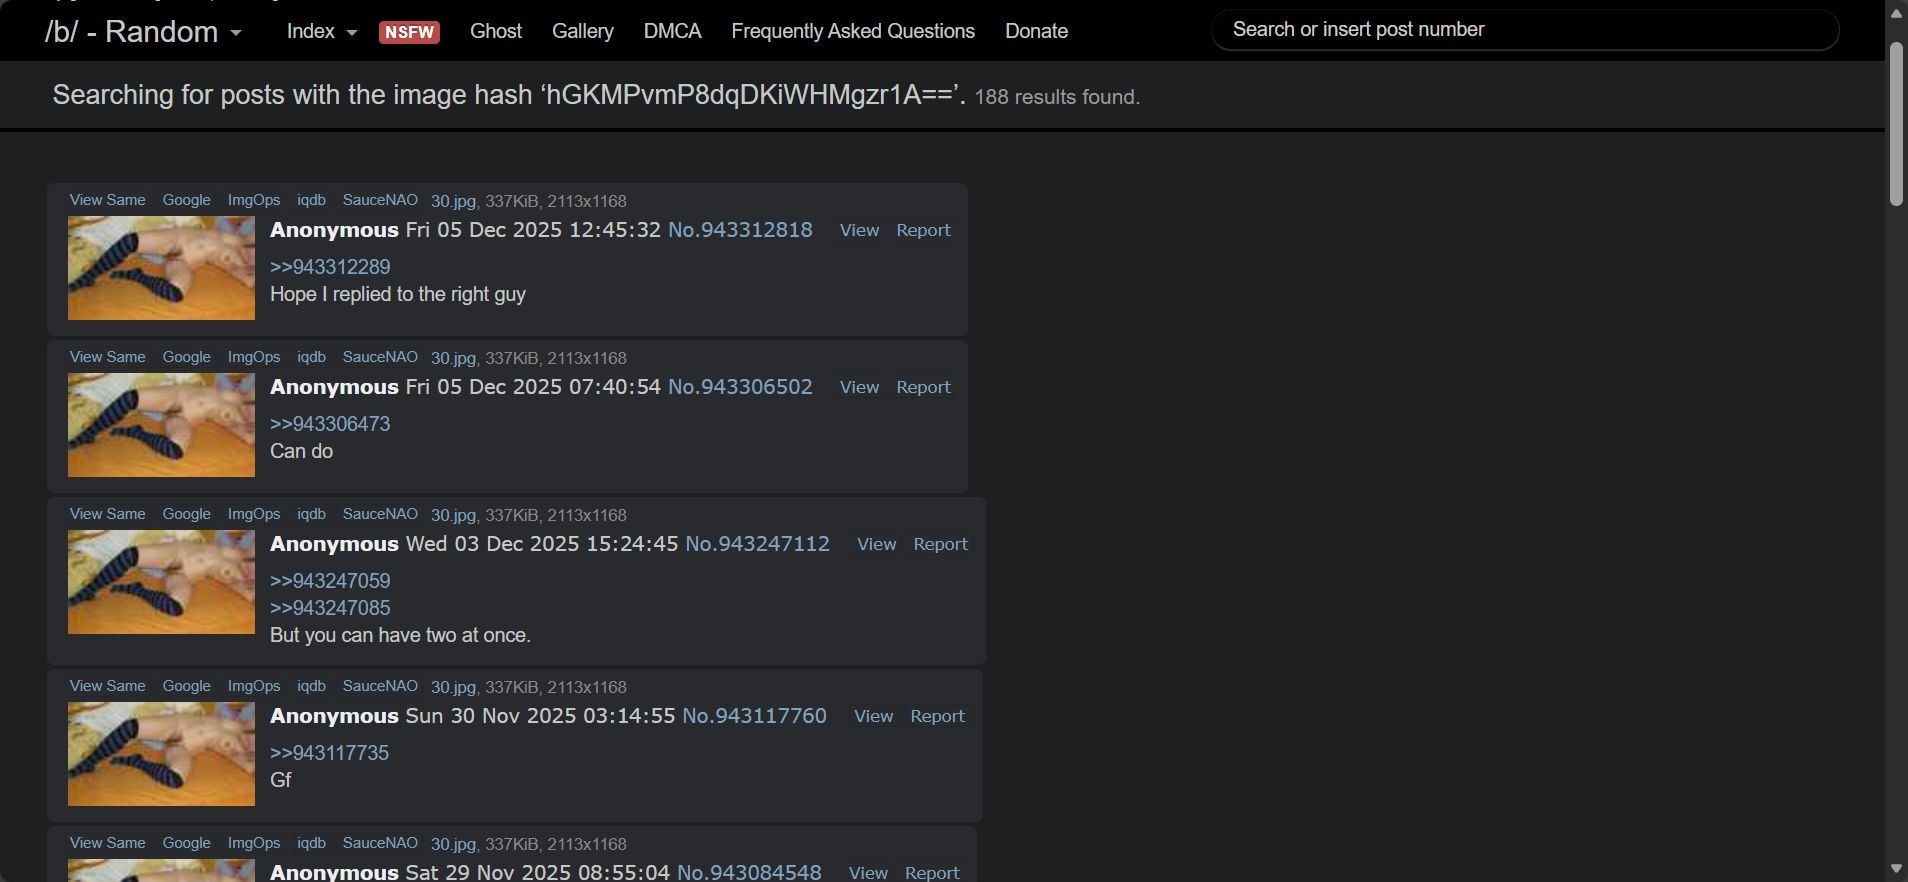Image resolution: width=1908 pixels, height=882 pixels.
Task: Click View on post No.943117760
Action: click(873, 716)
